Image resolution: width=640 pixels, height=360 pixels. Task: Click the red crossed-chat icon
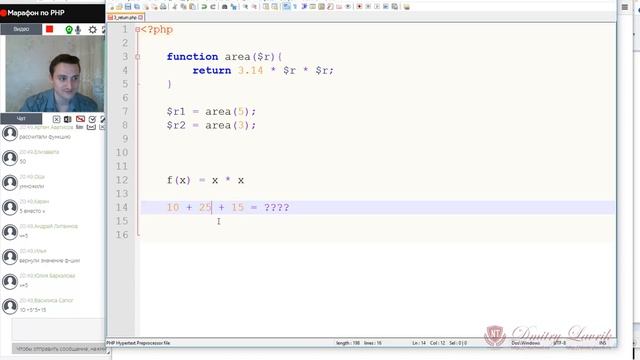[x=80, y=119]
